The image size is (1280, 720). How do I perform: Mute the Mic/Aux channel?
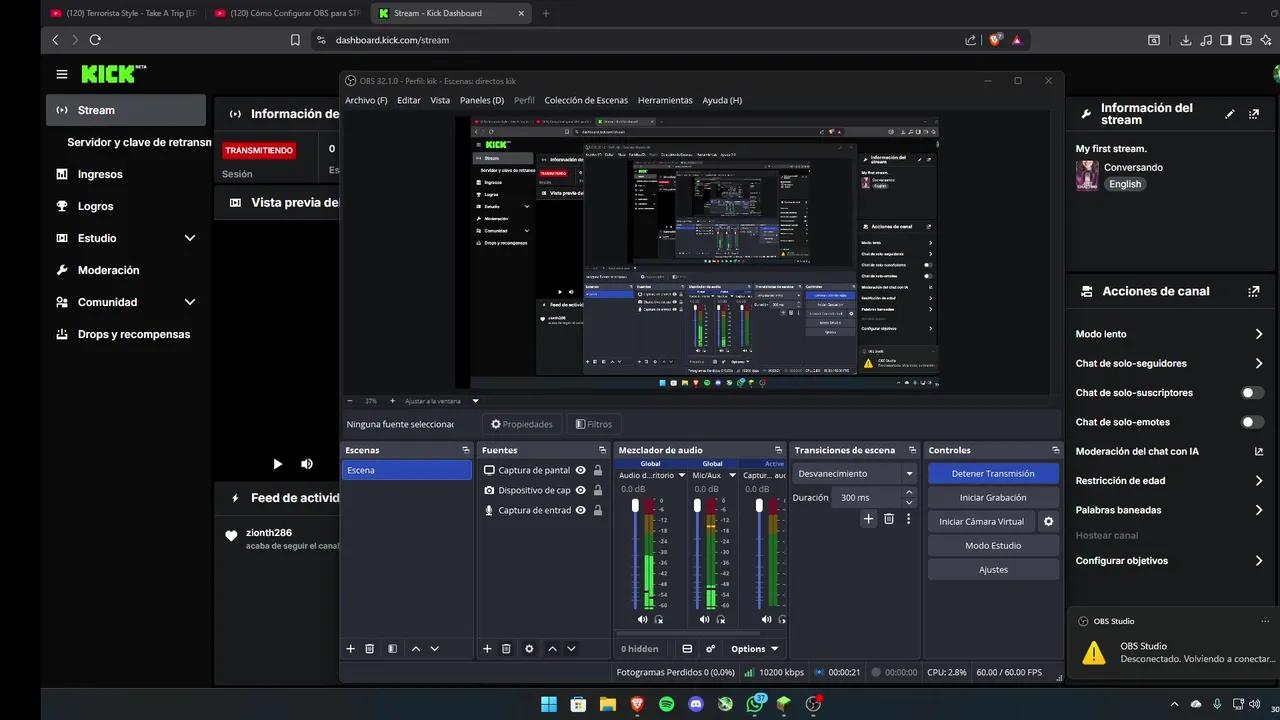[x=703, y=620]
